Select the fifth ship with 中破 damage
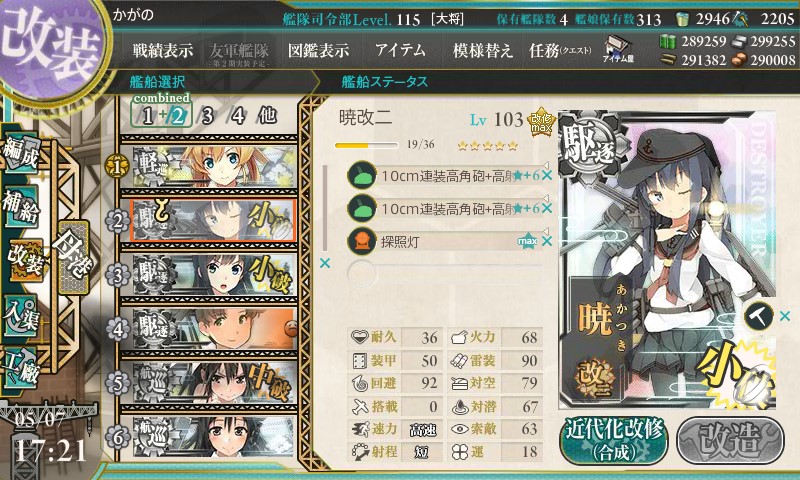This screenshot has height=480, width=800. pyautogui.click(x=209, y=383)
